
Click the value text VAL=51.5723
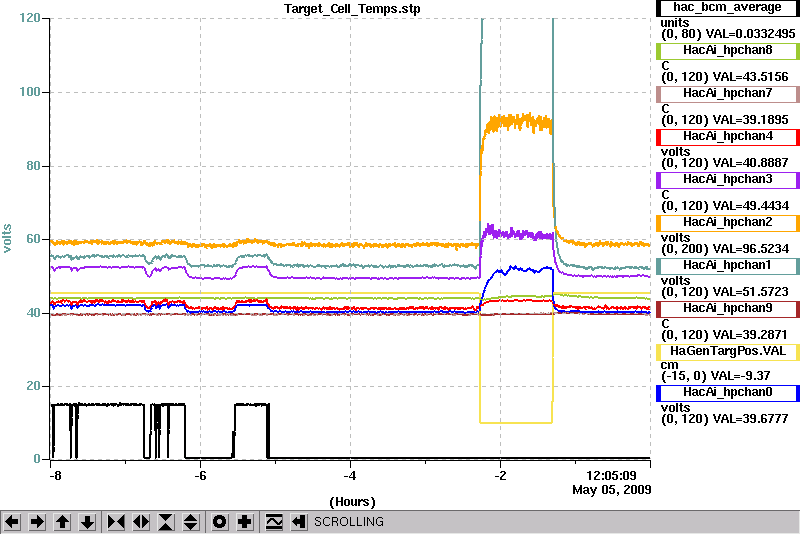coord(751,292)
